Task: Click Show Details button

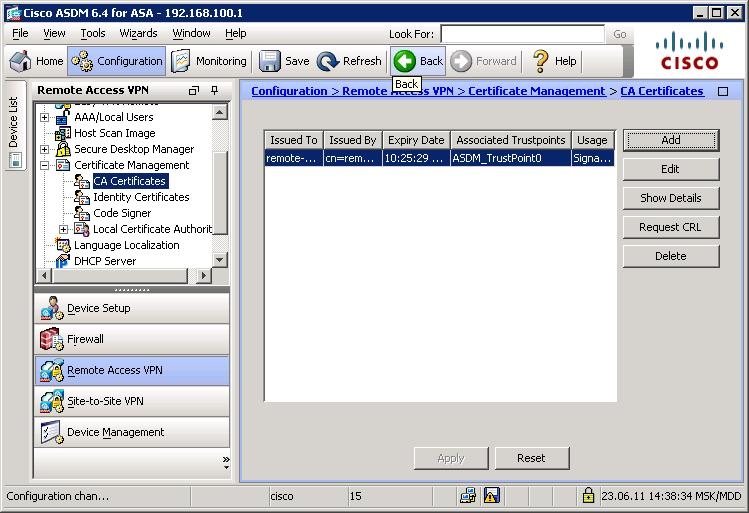Action: [x=671, y=198]
